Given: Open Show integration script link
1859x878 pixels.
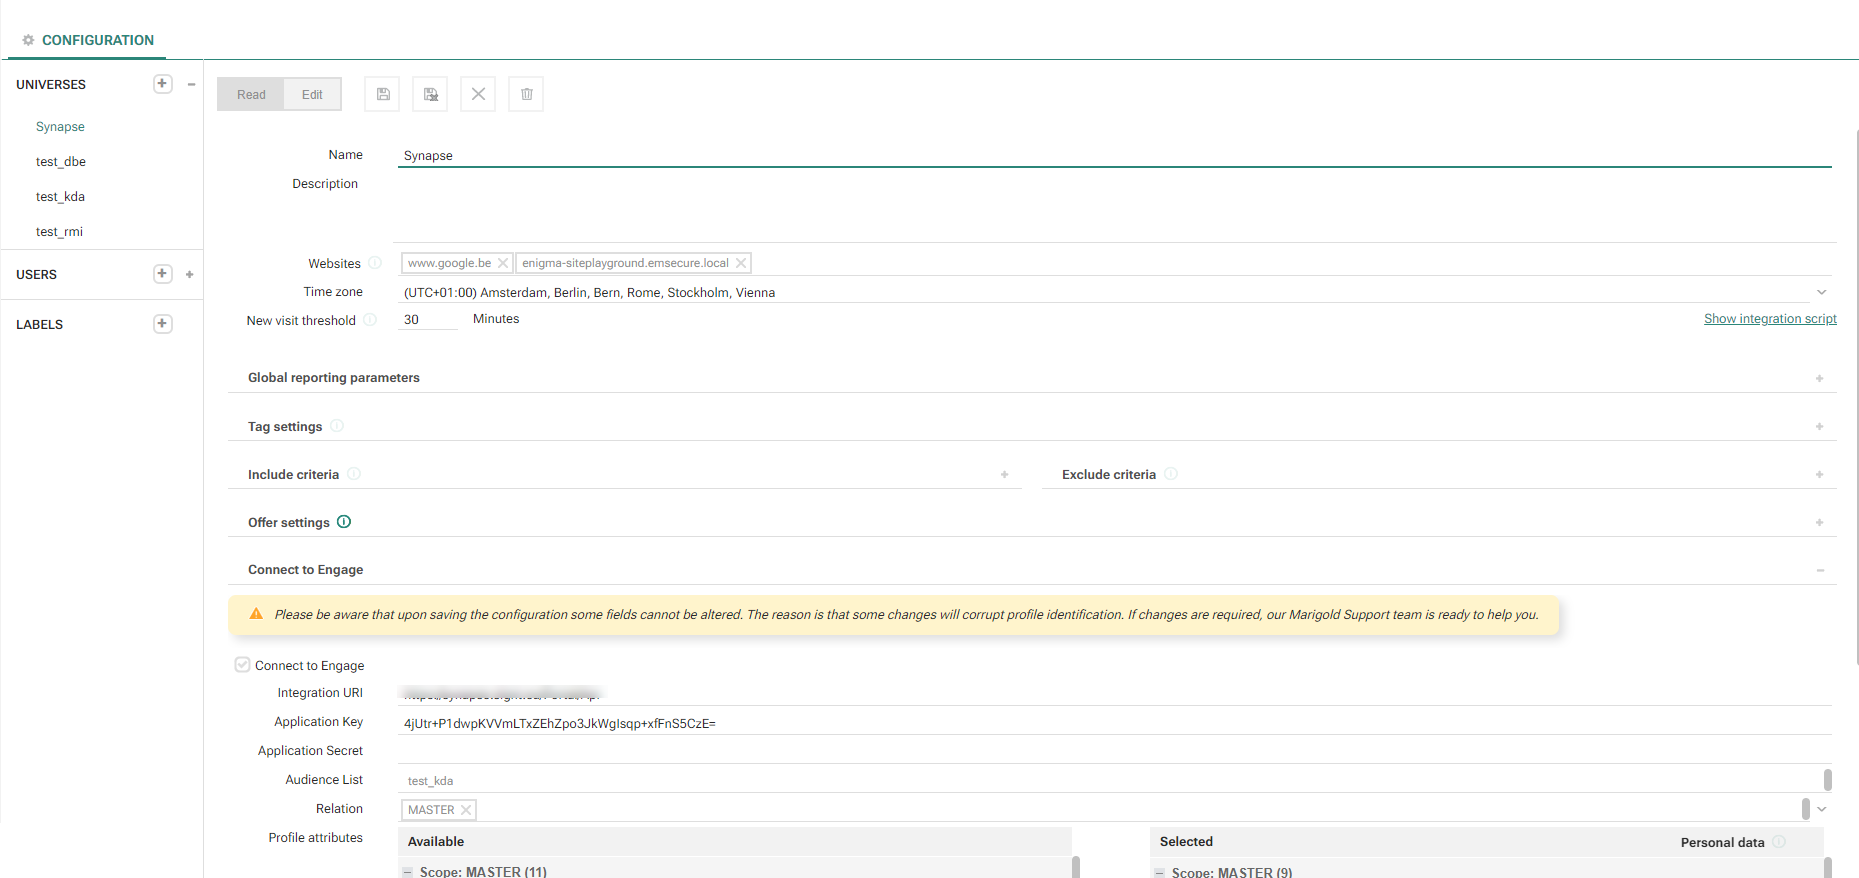Looking at the screenshot, I should [1770, 319].
